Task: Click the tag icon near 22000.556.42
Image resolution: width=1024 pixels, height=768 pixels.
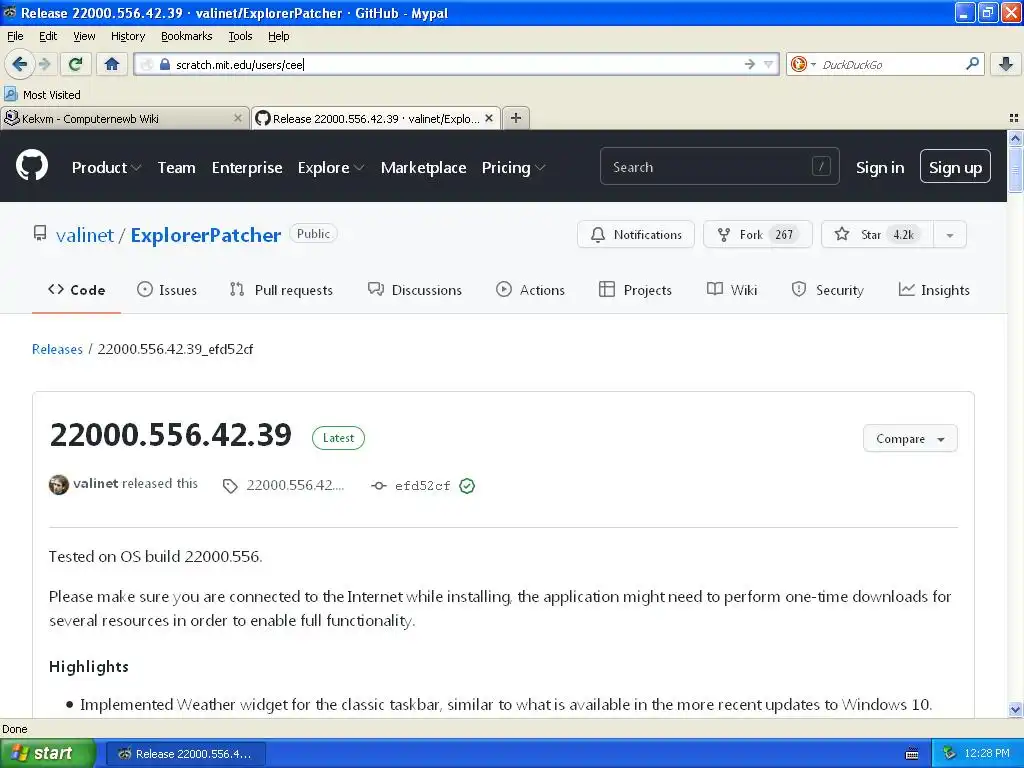Action: pyautogui.click(x=230, y=486)
